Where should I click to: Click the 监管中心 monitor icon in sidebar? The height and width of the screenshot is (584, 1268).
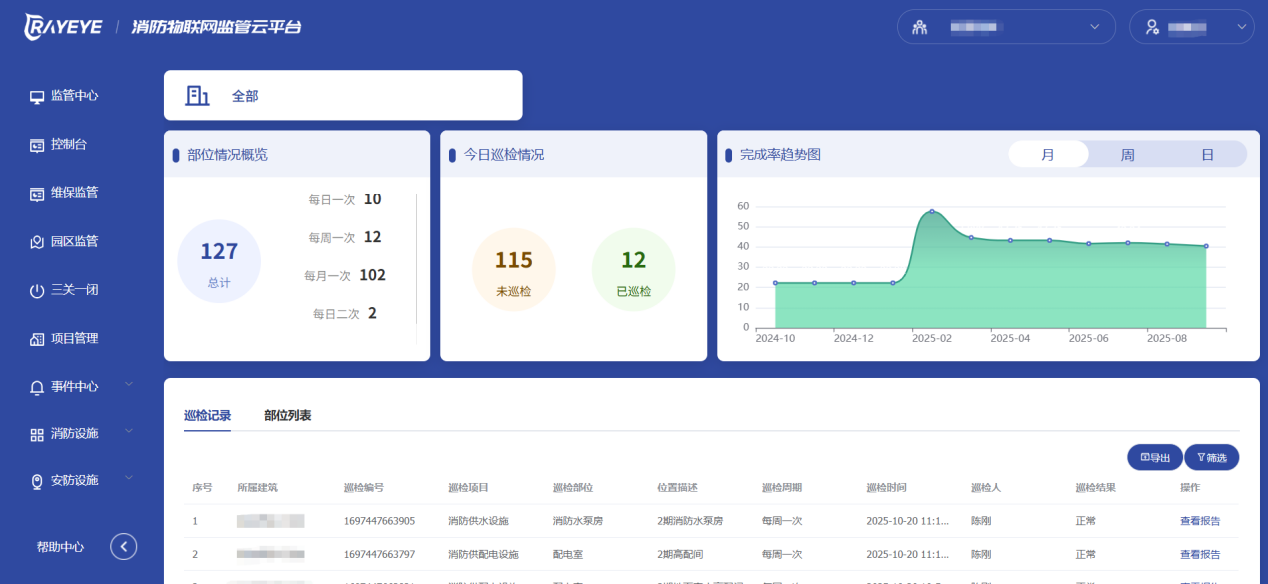point(37,97)
